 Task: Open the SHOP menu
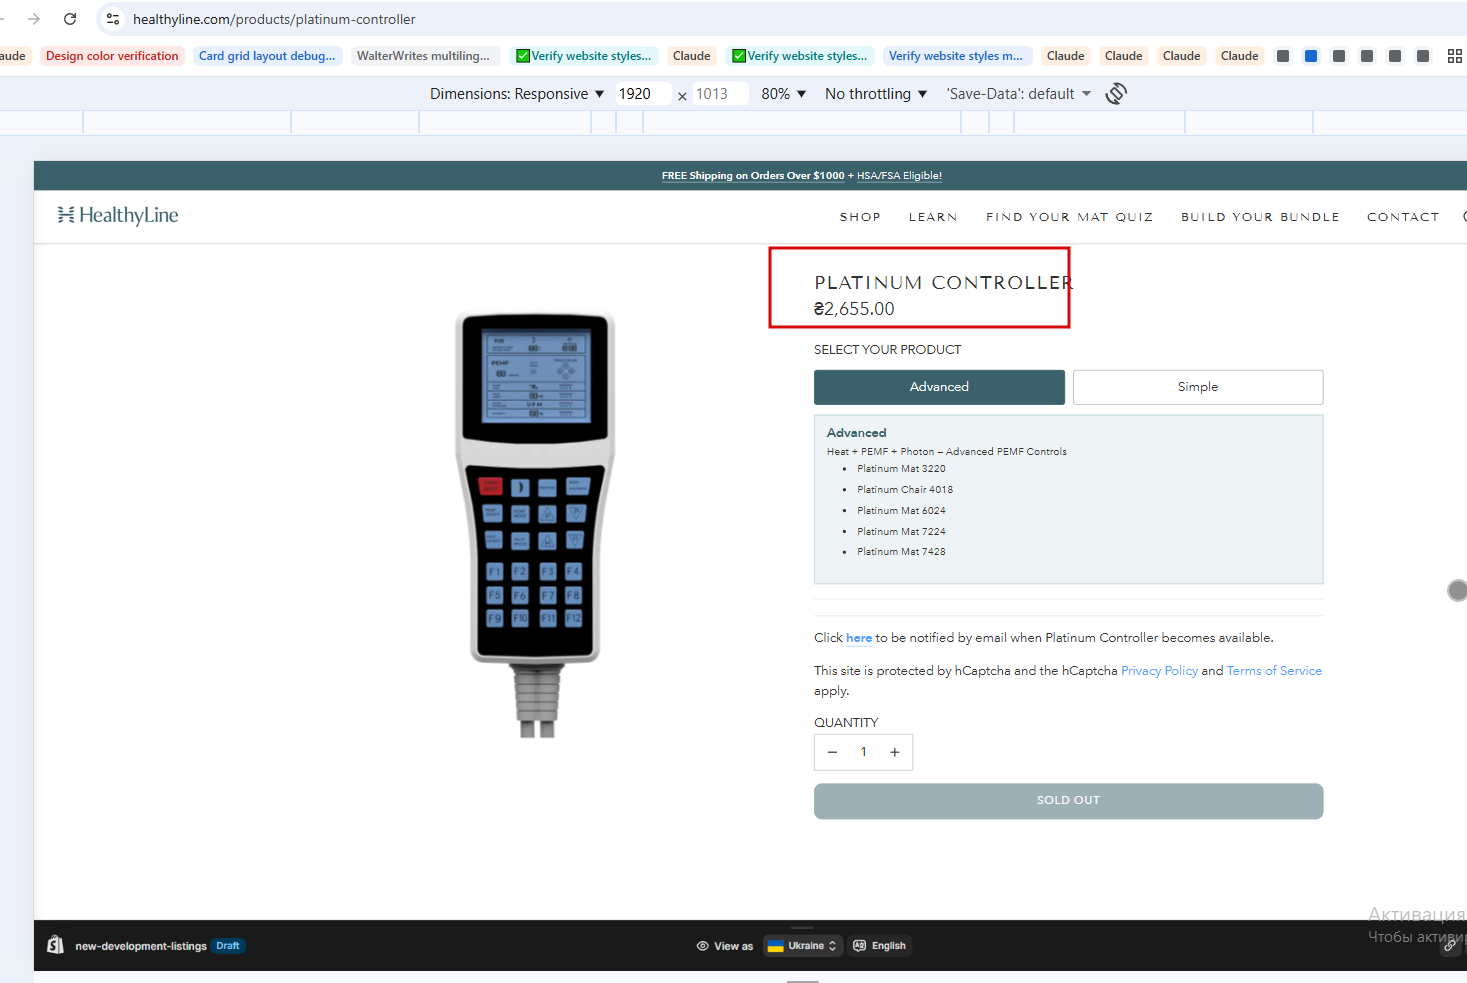(x=860, y=217)
